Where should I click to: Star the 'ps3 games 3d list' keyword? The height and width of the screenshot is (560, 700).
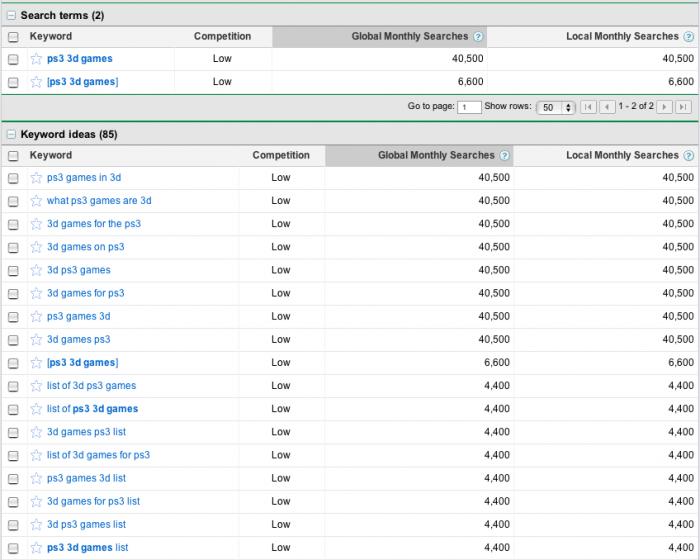coord(36,478)
